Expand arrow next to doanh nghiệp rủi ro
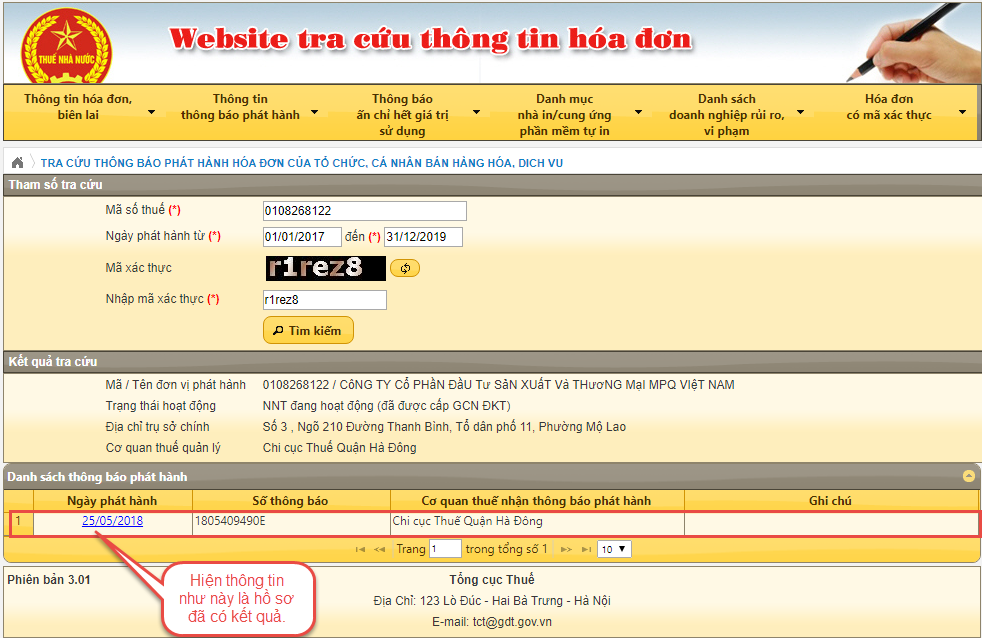 click(800, 113)
